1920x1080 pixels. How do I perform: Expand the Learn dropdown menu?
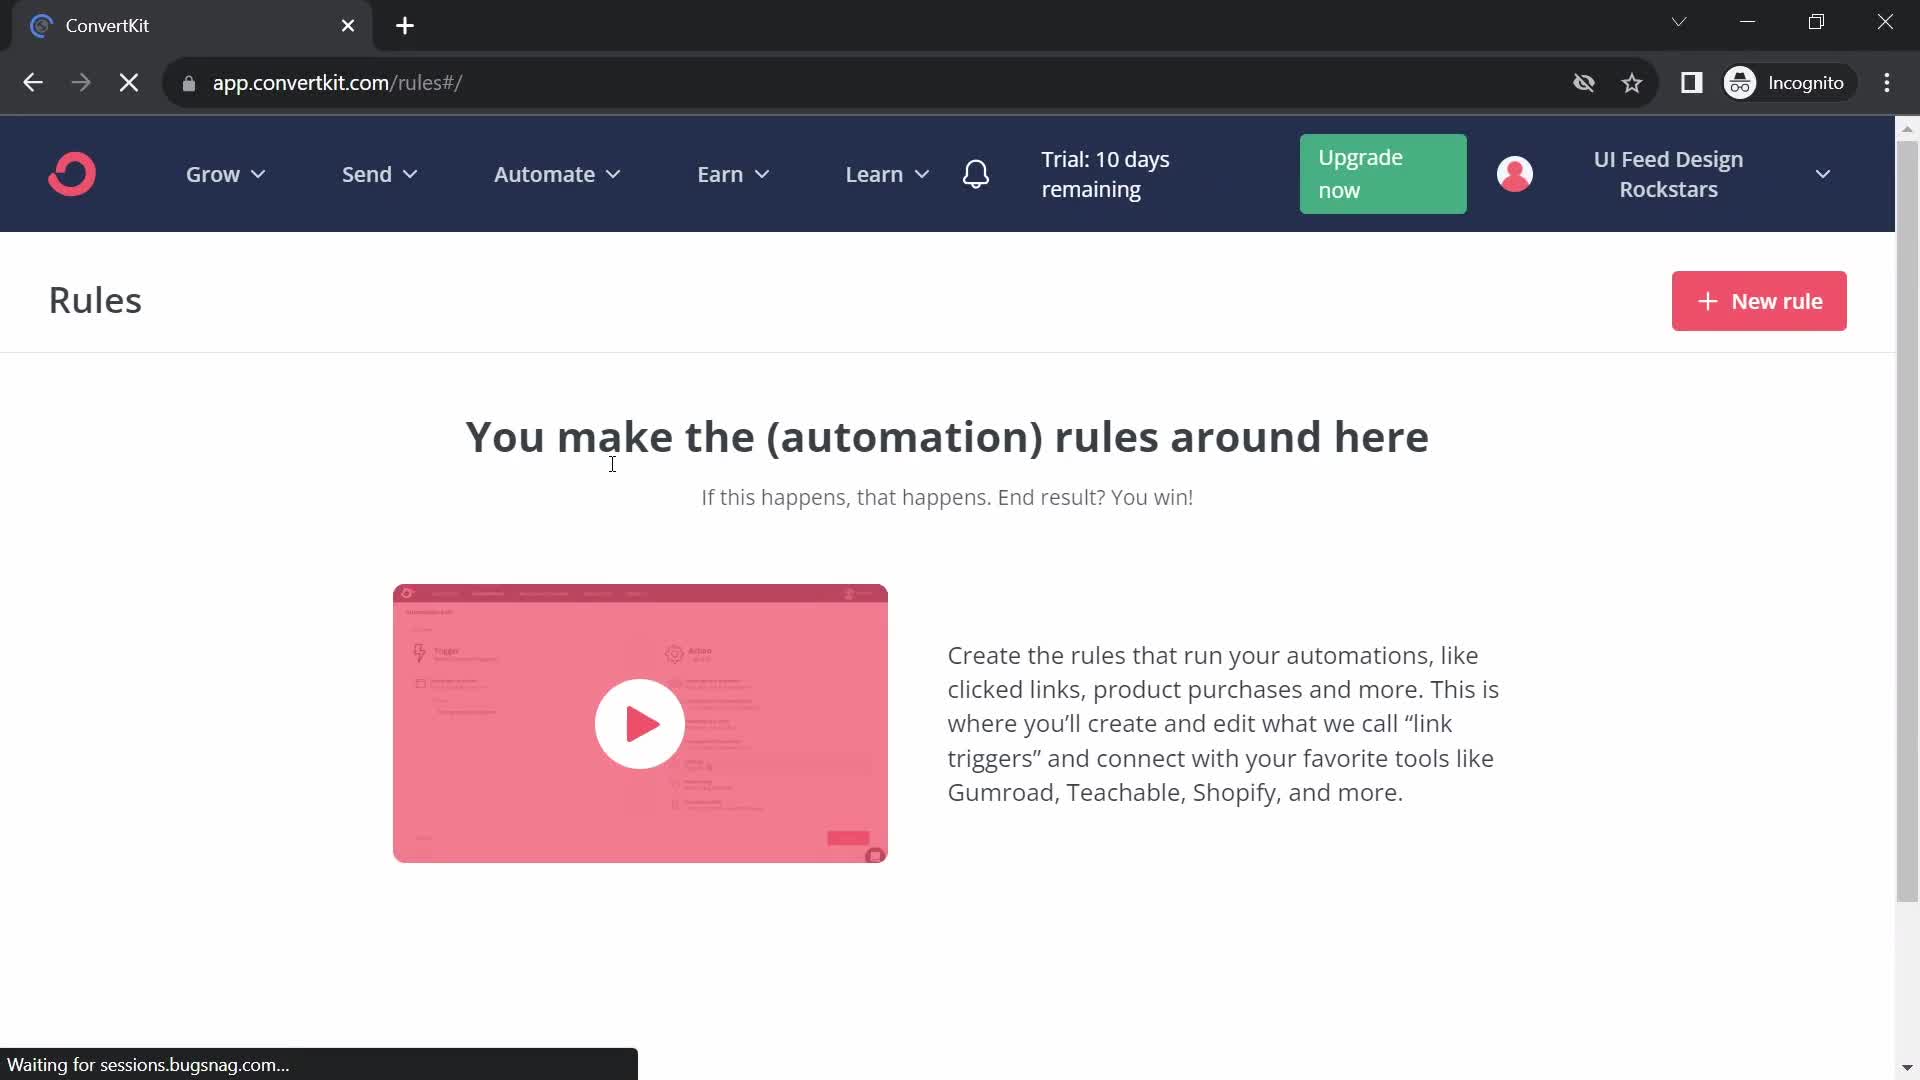(x=887, y=173)
